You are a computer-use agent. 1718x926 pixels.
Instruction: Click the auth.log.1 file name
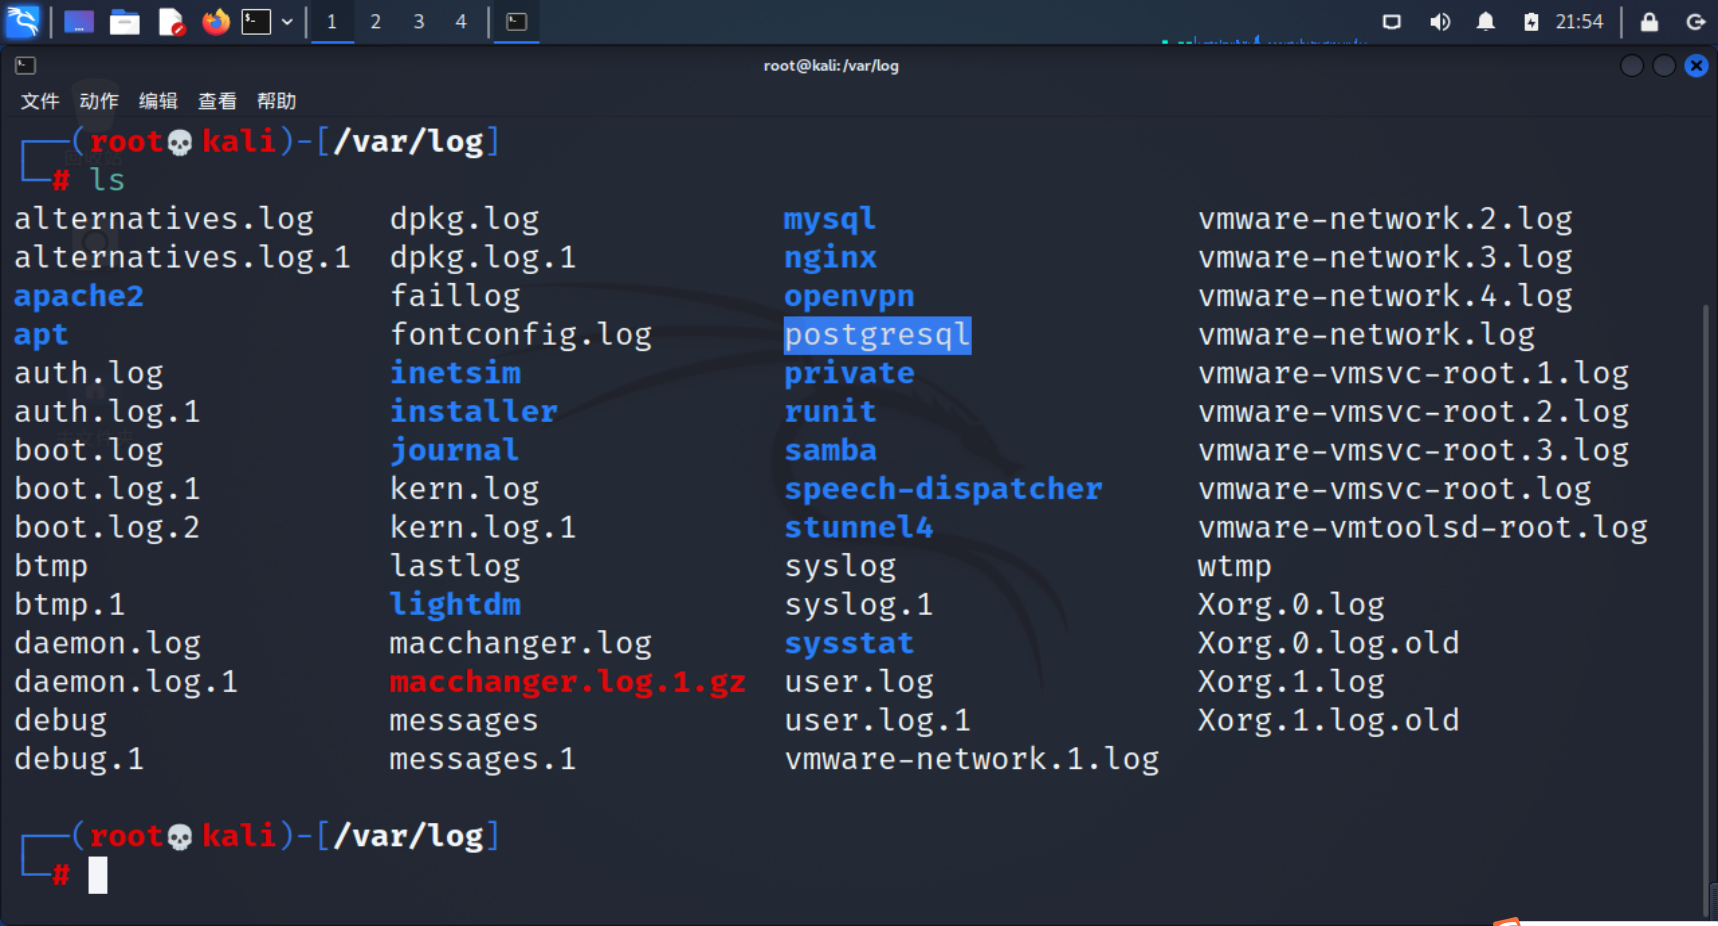click(x=107, y=412)
